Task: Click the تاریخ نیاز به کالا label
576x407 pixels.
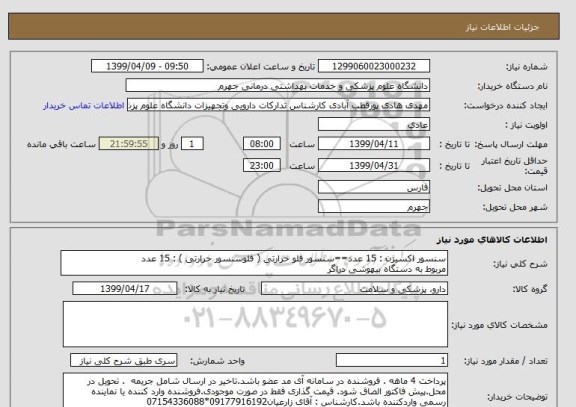Action: coord(215,289)
